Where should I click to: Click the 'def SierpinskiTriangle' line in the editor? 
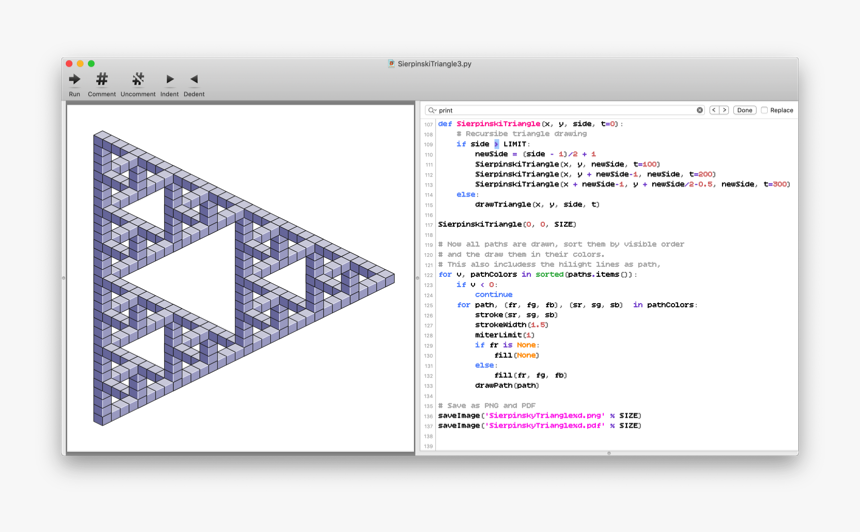tap(530, 124)
